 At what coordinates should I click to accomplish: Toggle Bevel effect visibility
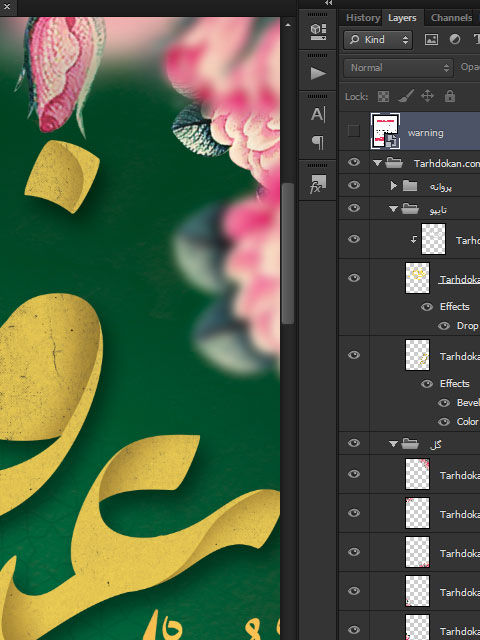[x=444, y=403]
